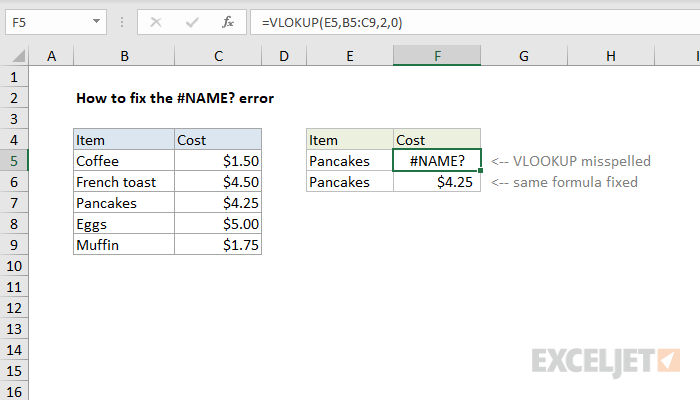Click the title cell about #NAME? error
The width and height of the screenshot is (700, 400).
(x=175, y=98)
